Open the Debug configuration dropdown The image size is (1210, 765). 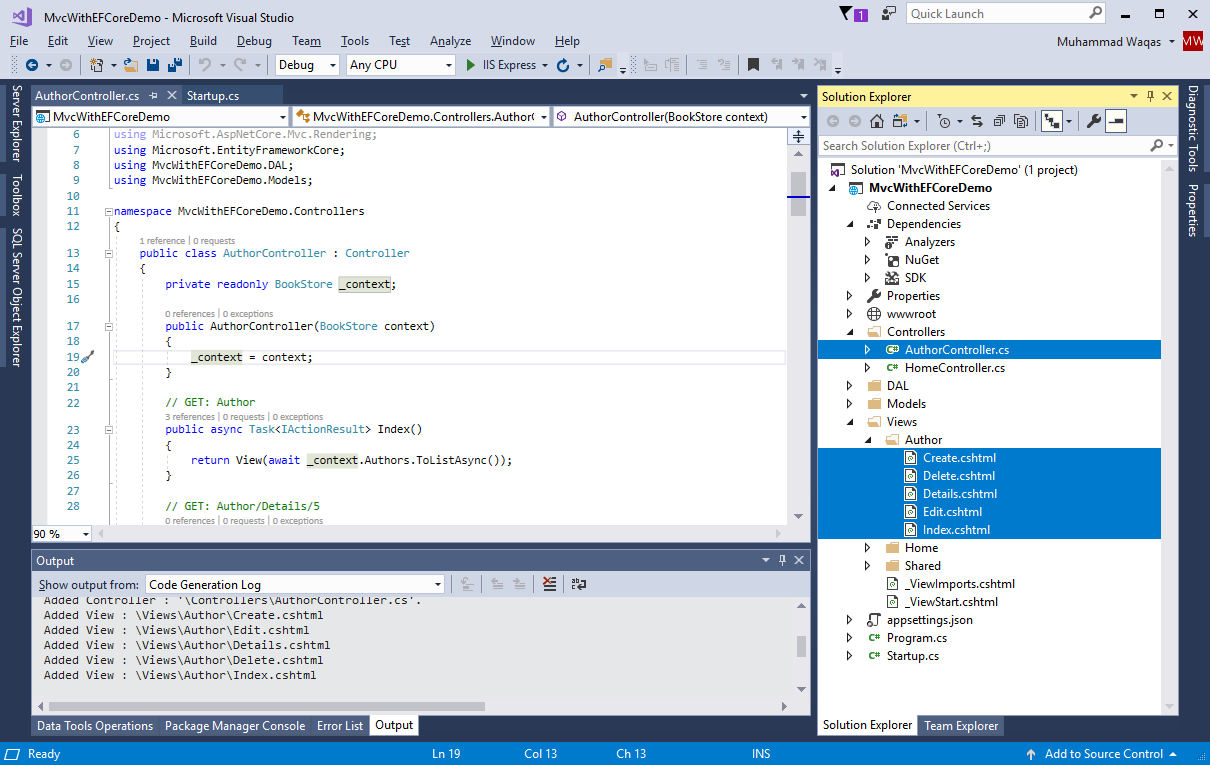click(x=308, y=65)
